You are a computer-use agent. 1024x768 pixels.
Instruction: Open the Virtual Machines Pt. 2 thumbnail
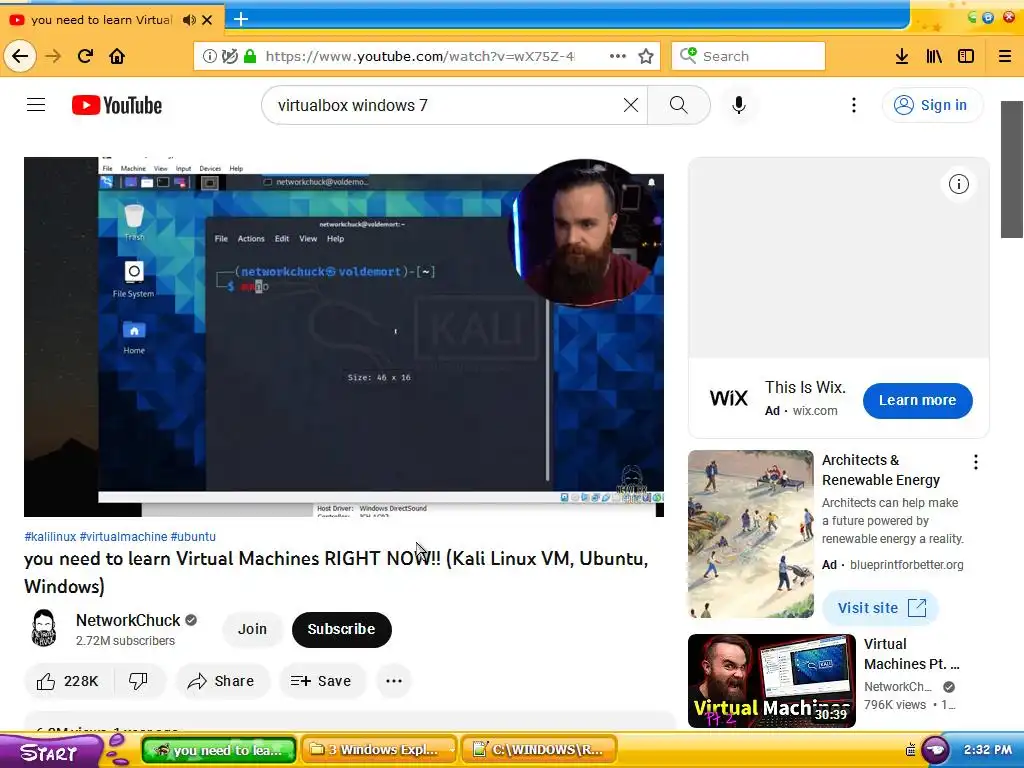click(x=771, y=680)
